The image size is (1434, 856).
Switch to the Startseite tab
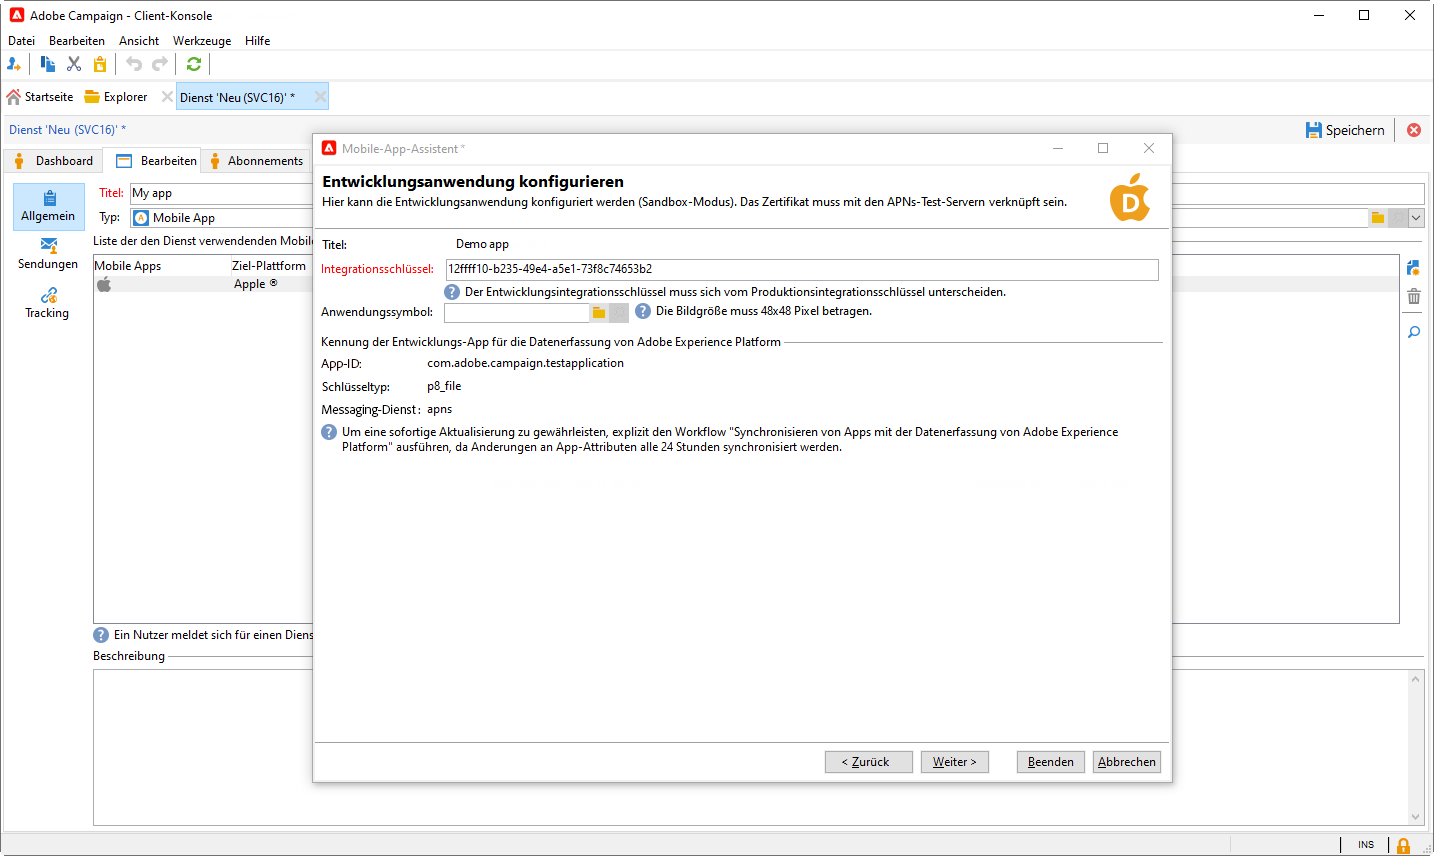click(x=40, y=97)
